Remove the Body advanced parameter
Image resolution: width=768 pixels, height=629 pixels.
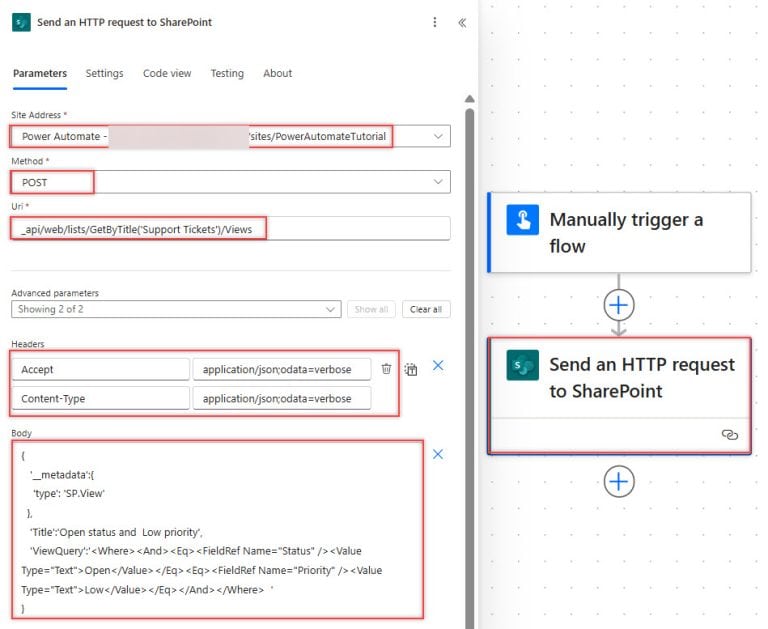coord(438,454)
